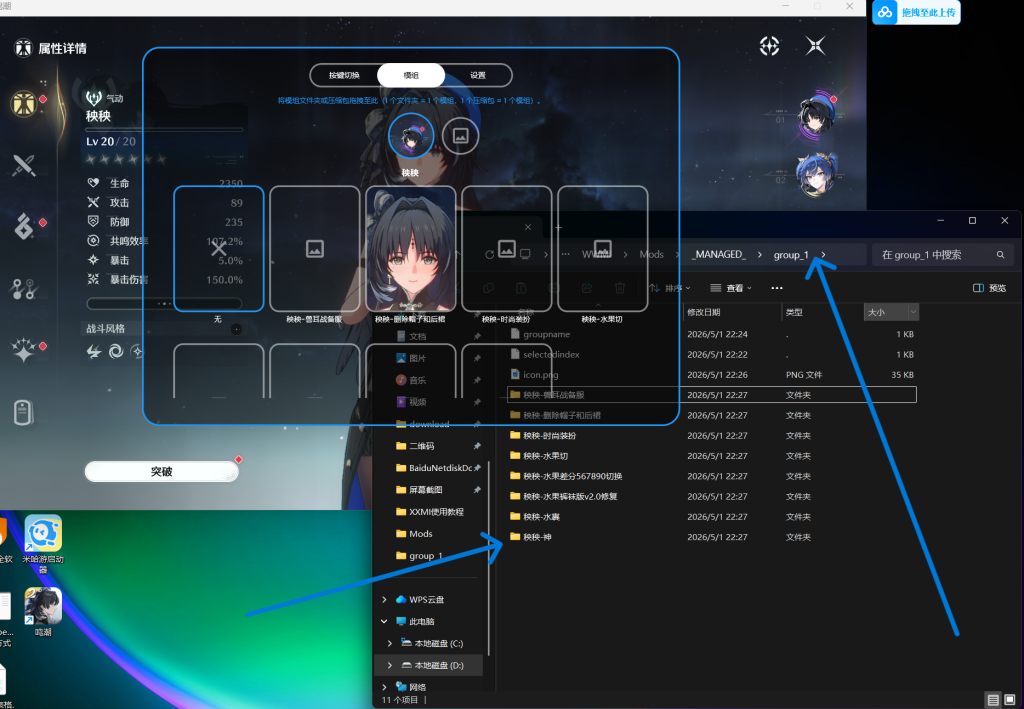Launch the 鸣潮 desktop shortcut

click(x=43, y=612)
